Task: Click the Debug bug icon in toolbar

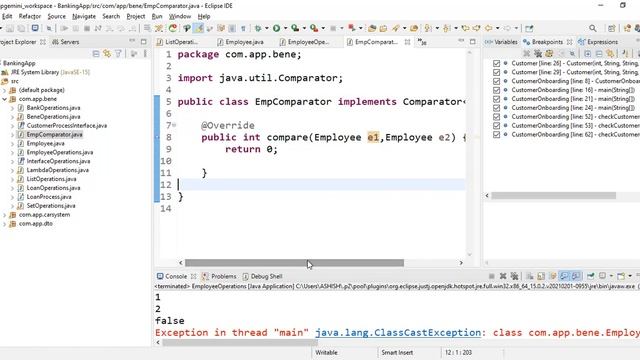Action: 258,28
